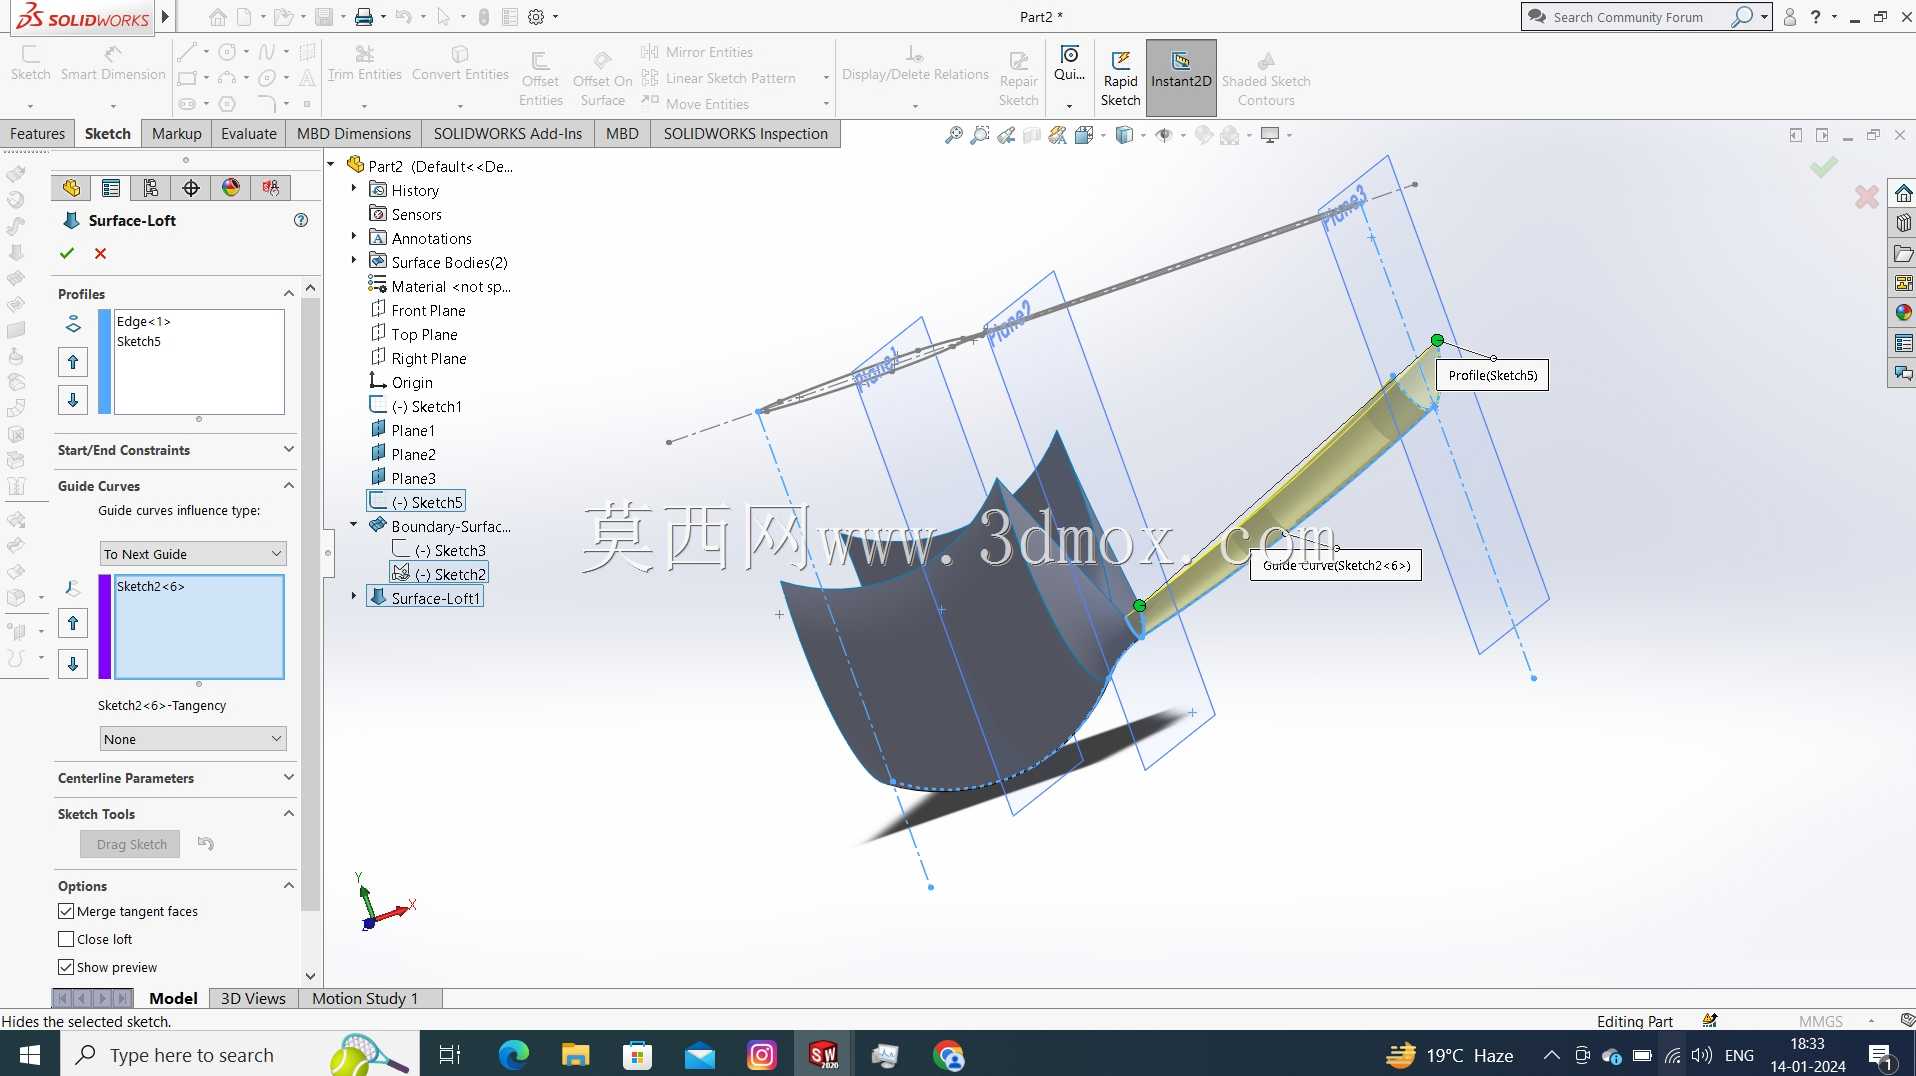Accept the Surface-Loft with green checkmark

click(x=67, y=253)
